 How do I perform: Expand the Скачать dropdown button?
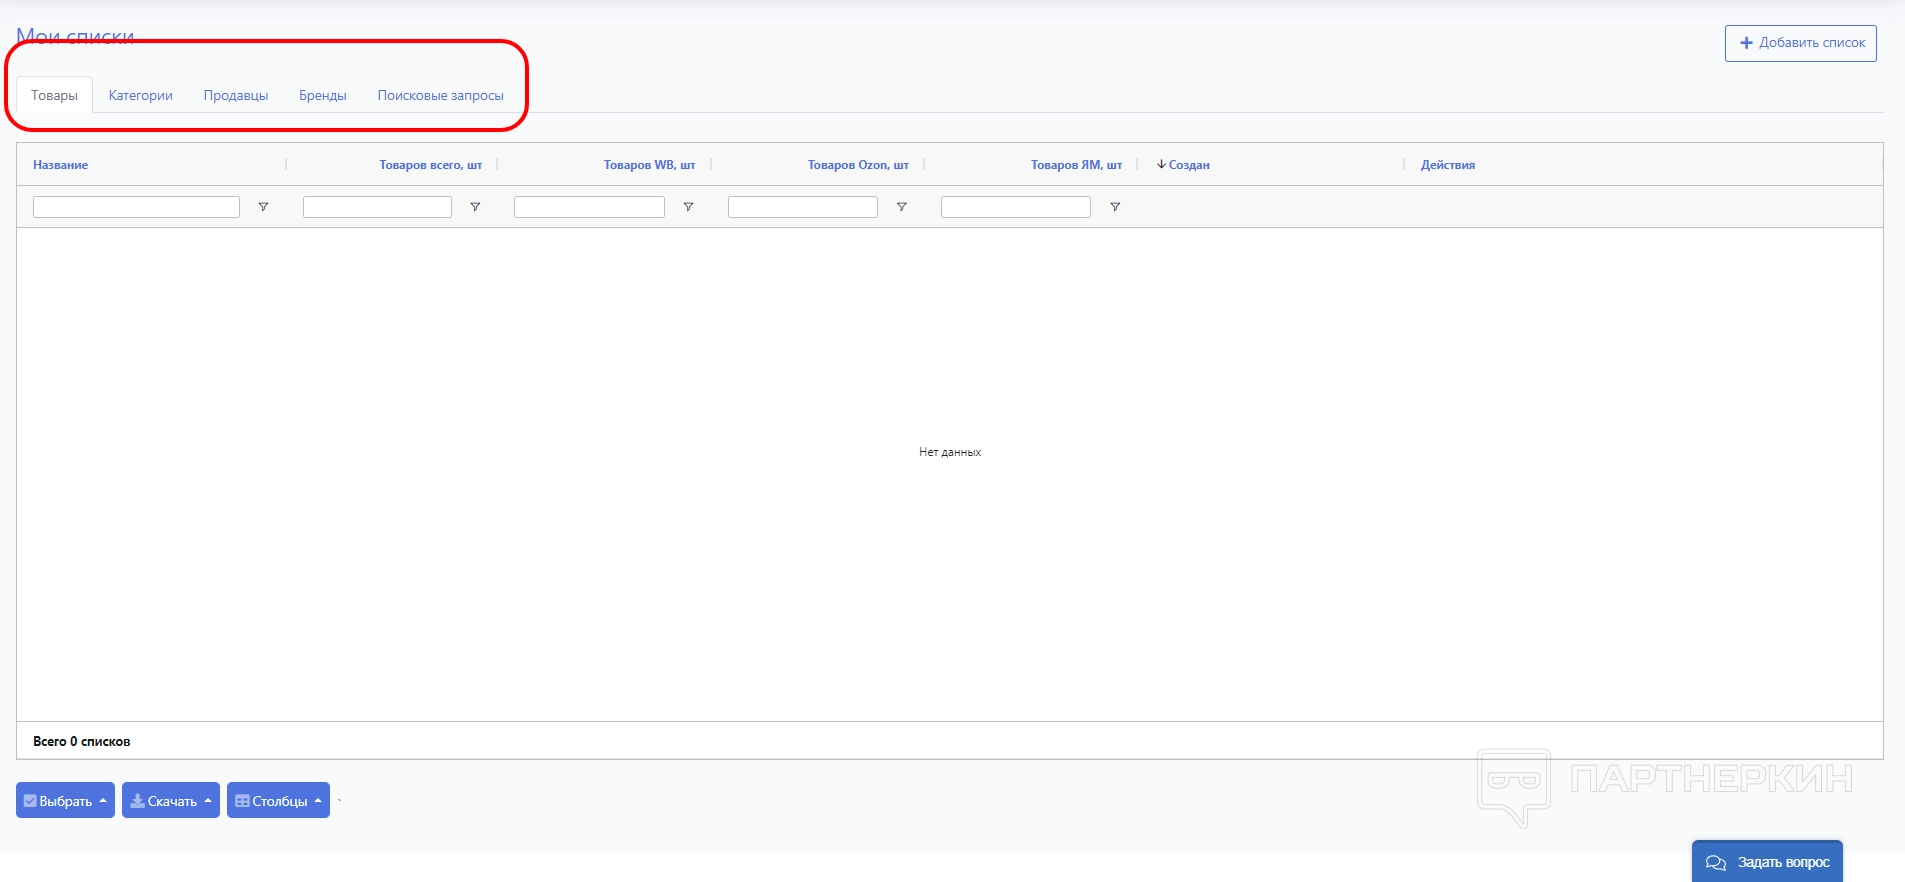point(171,800)
